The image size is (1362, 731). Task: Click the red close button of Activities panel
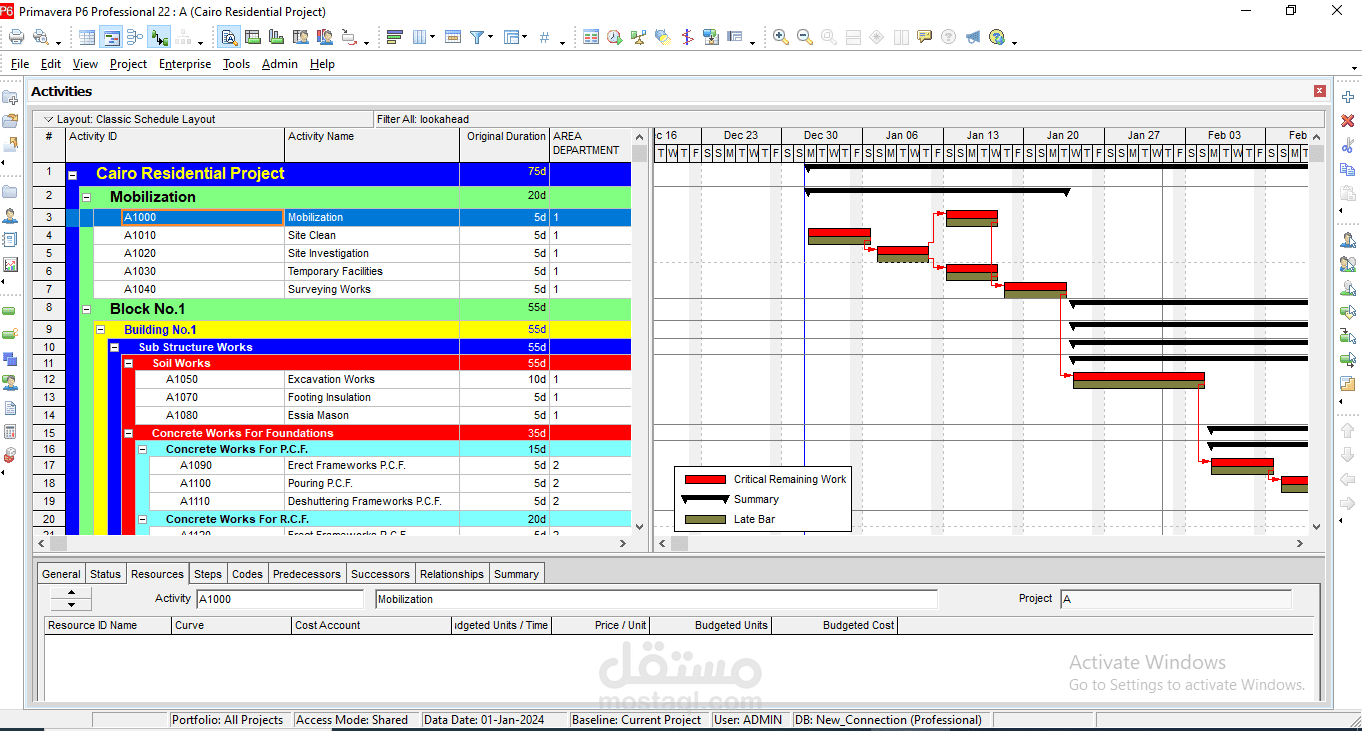point(1320,91)
